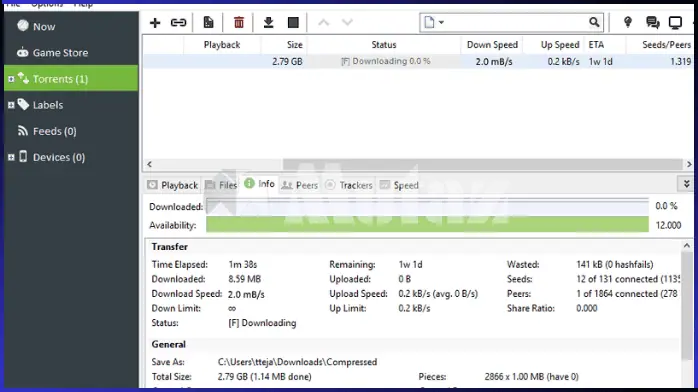Click the Add Torrent plus icon
Image resolution: width=698 pixels, height=392 pixels.
[155, 22]
